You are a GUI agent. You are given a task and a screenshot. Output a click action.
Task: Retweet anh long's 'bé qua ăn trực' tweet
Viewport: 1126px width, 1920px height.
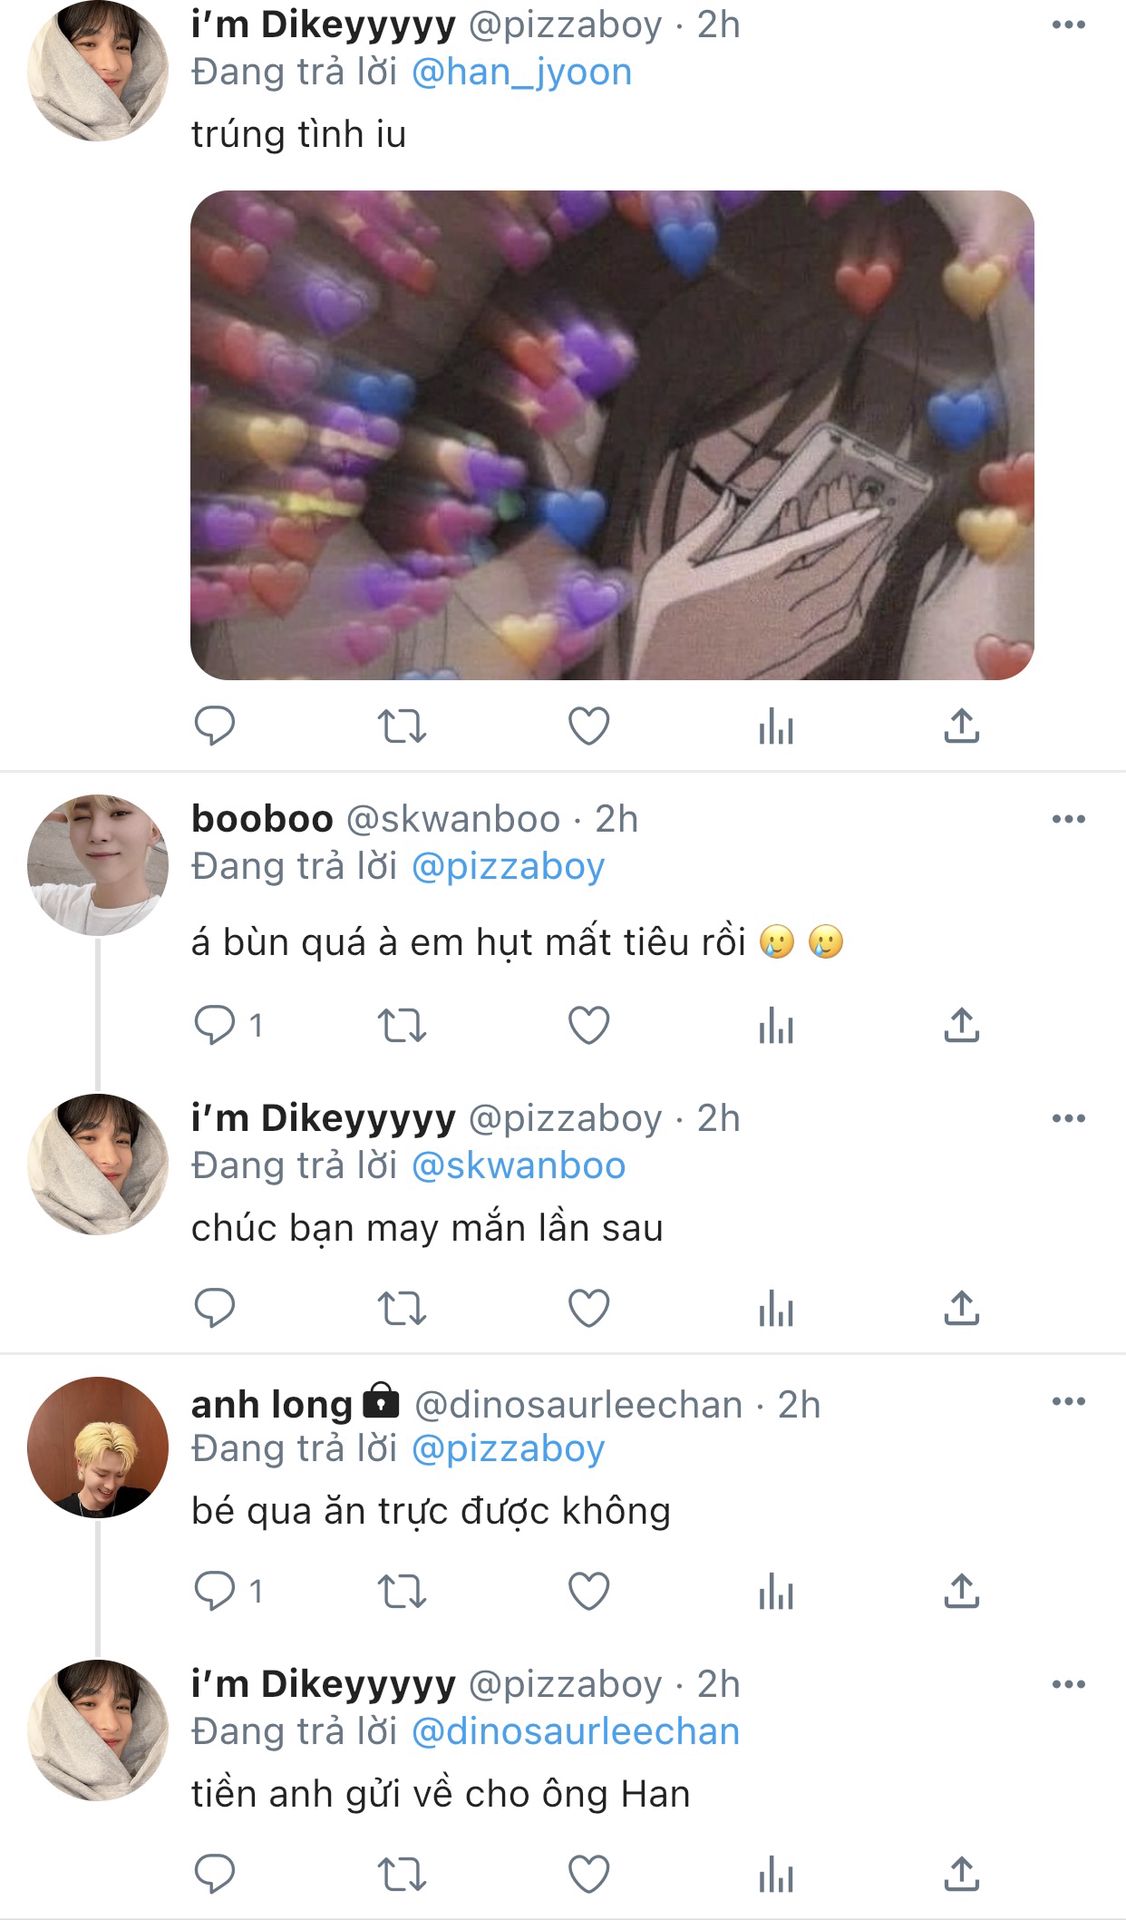402,1591
